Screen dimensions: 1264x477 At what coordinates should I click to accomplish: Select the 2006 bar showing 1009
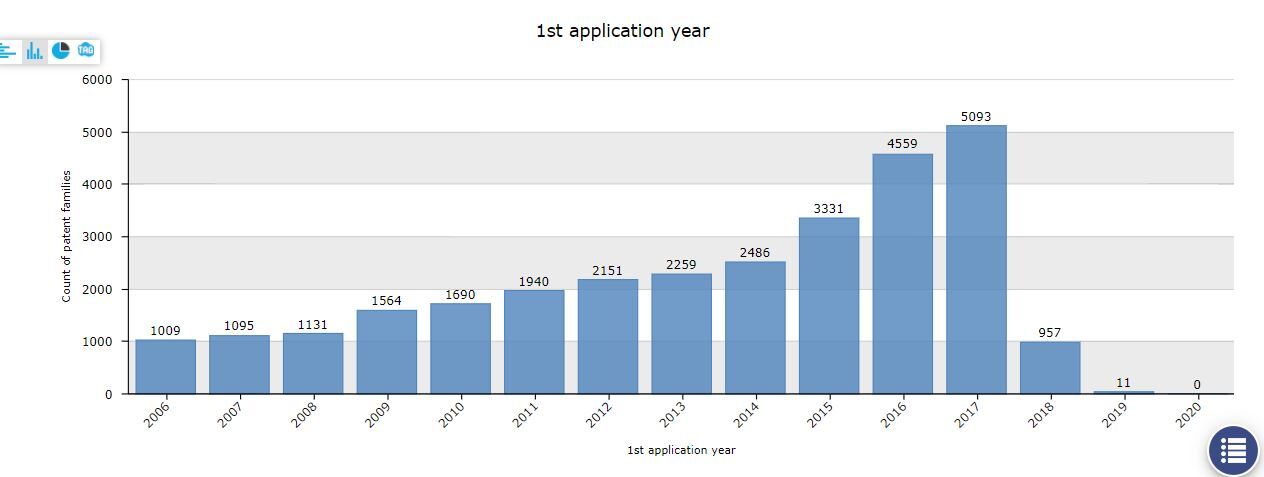pyautogui.click(x=165, y=366)
